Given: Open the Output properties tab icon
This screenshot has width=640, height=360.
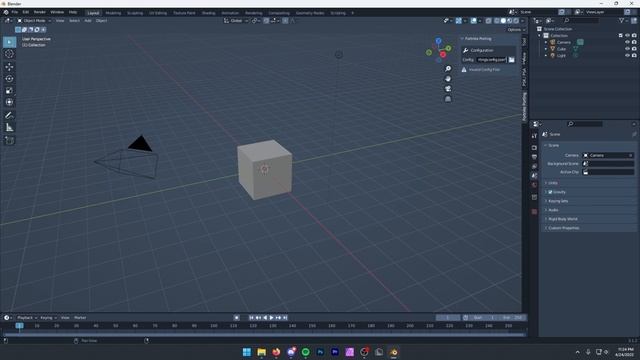Looking at the screenshot, I should coord(534,157).
